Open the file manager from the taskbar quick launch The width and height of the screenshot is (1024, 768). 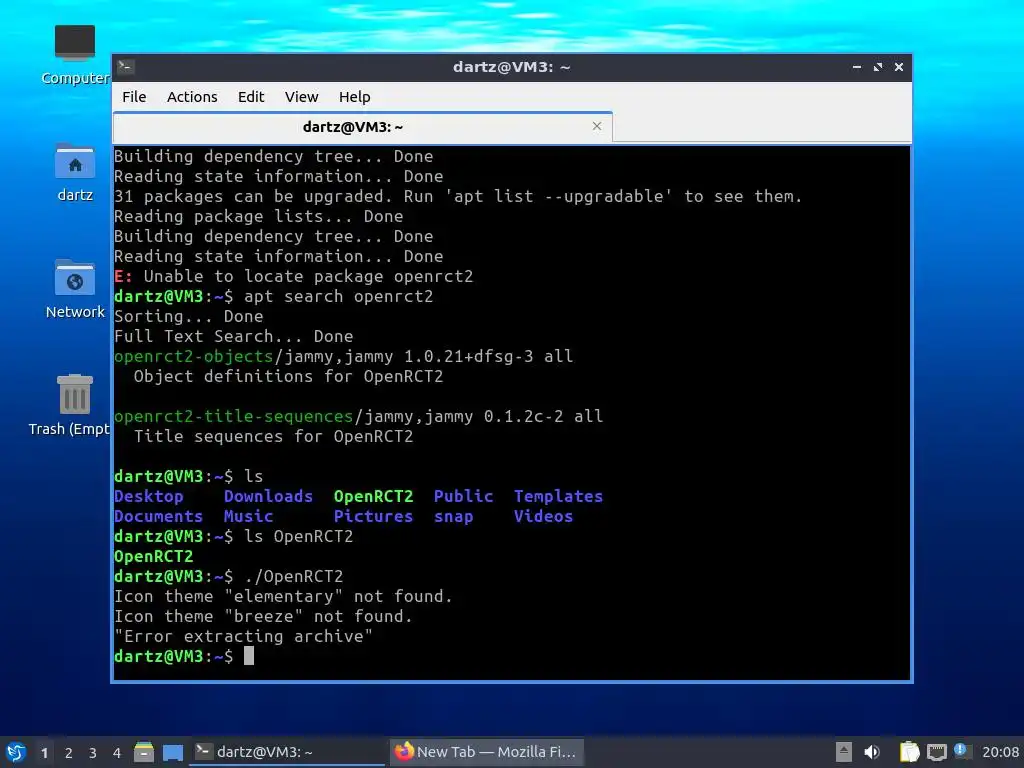pyautogui.click(x=144, y=752)
